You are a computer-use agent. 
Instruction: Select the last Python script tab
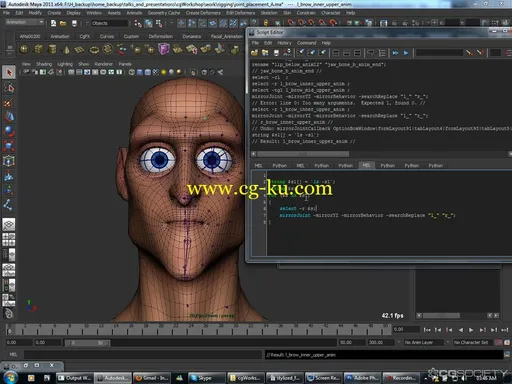(x=436, y=166)
